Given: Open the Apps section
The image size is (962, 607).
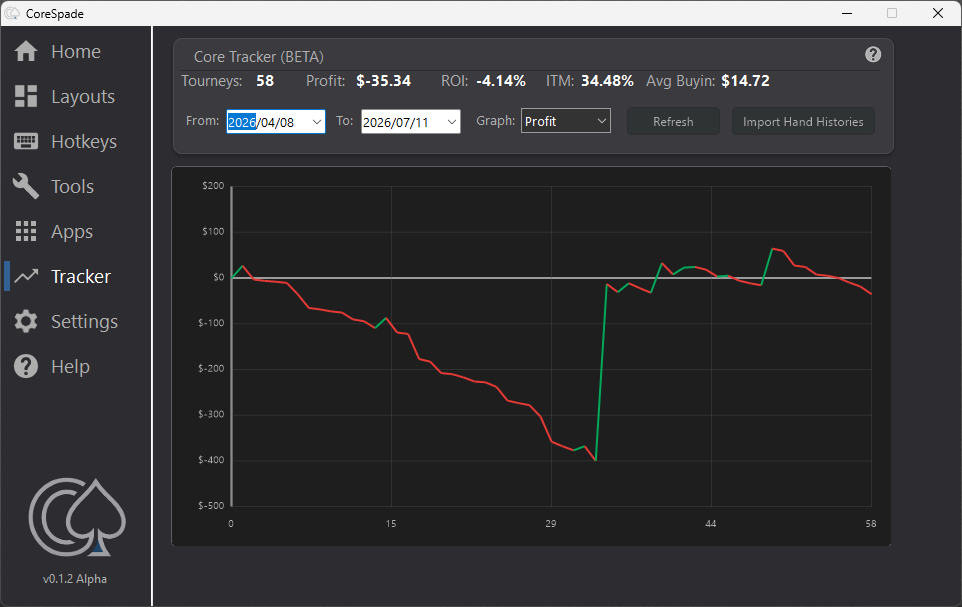Looking at the screenshot, I should click(x=72, y=232).
